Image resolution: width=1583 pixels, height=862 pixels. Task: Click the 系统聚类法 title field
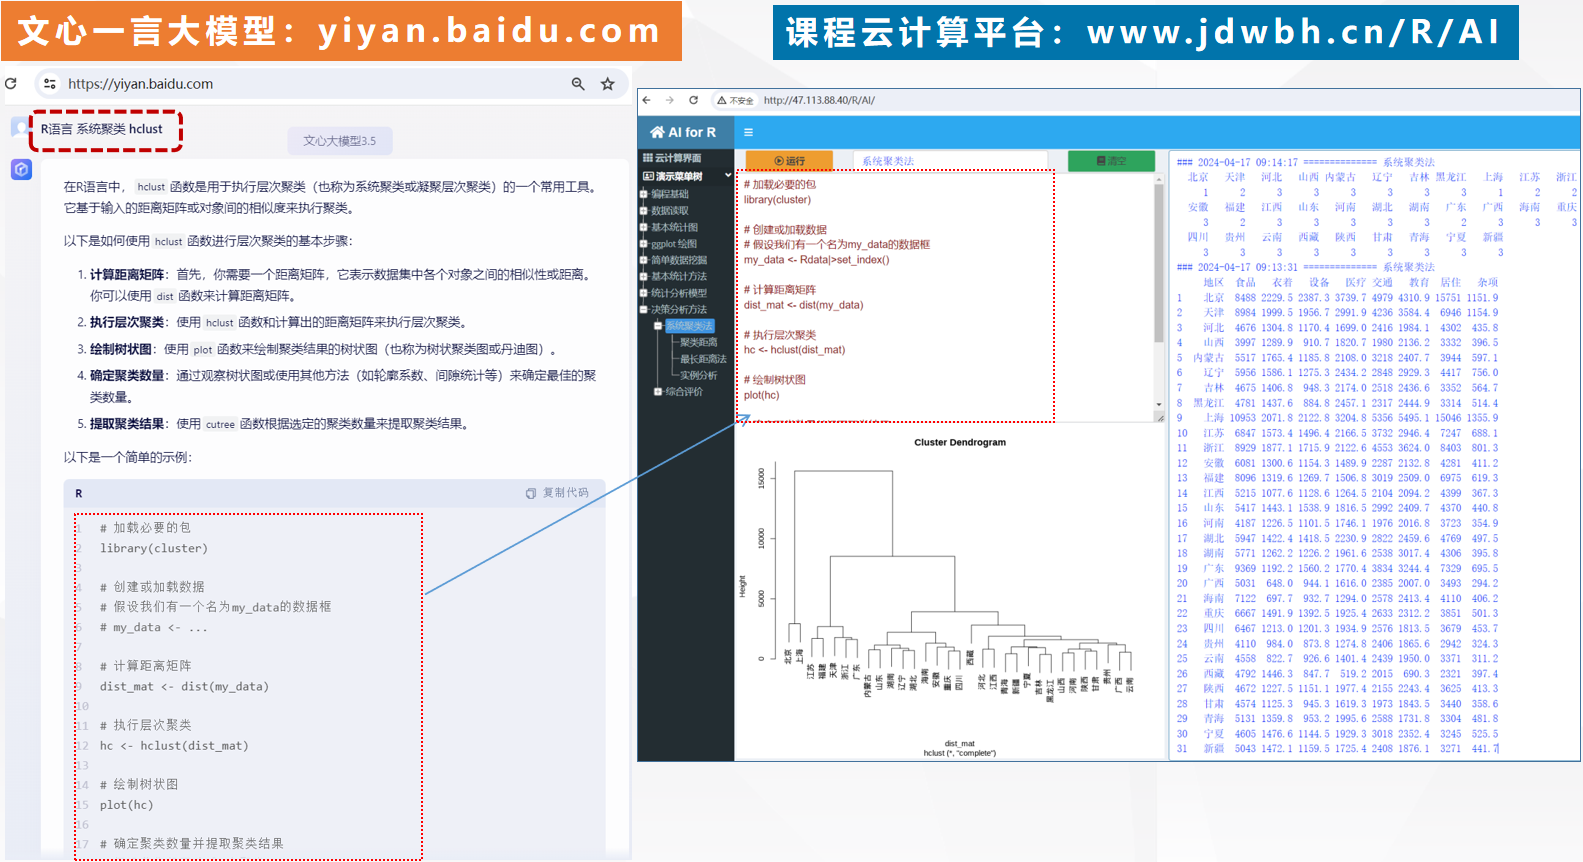point(950,161)
